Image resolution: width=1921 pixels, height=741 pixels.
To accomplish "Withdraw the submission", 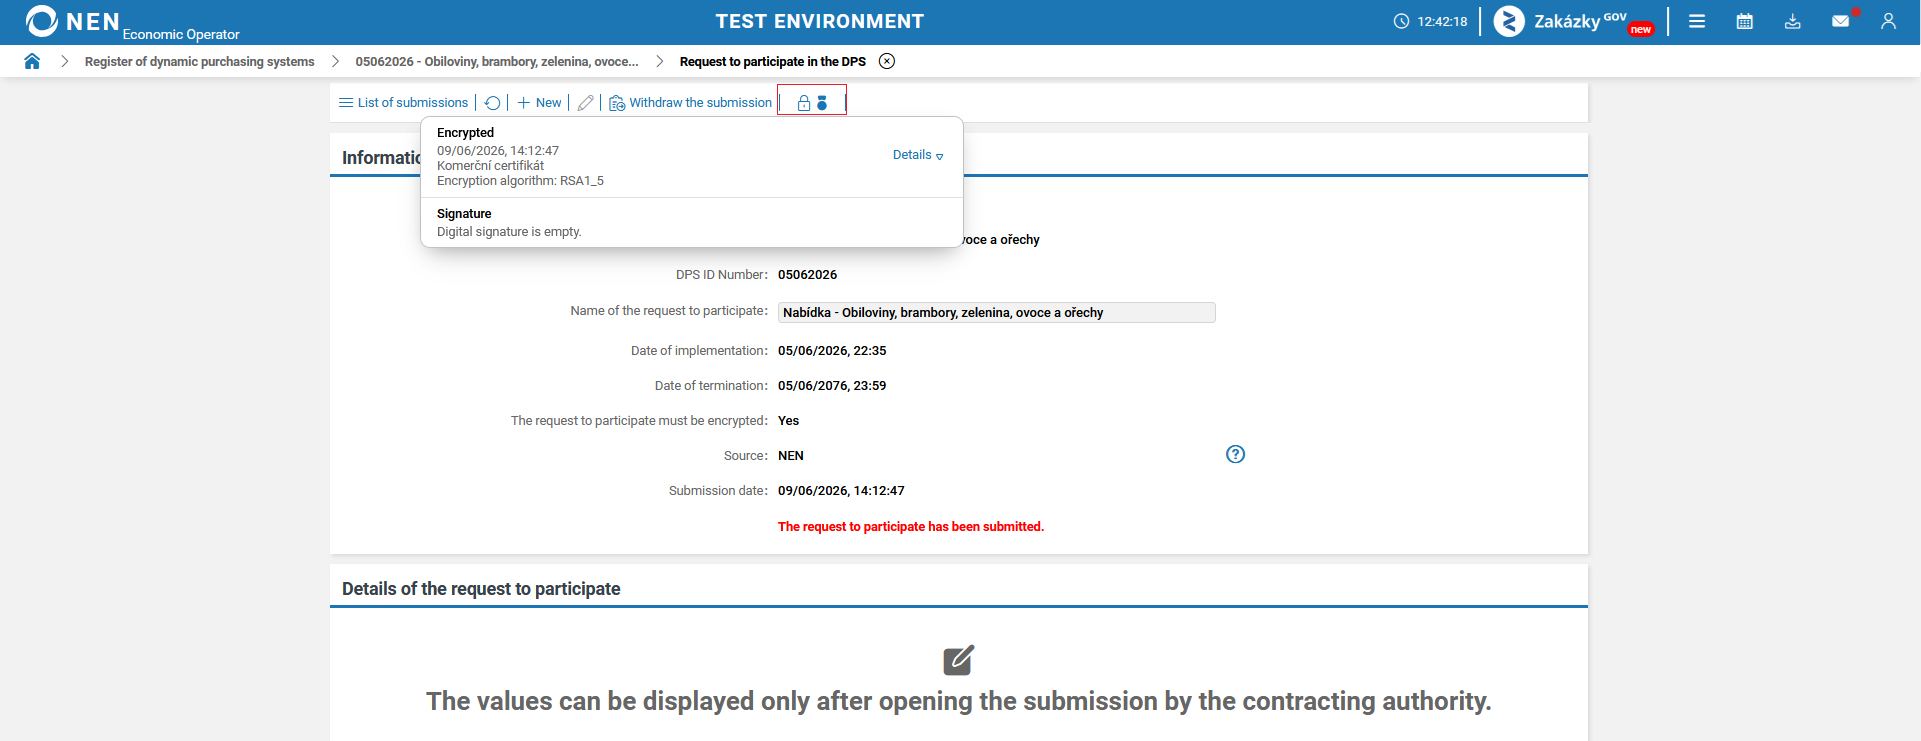I will point(691,102).
